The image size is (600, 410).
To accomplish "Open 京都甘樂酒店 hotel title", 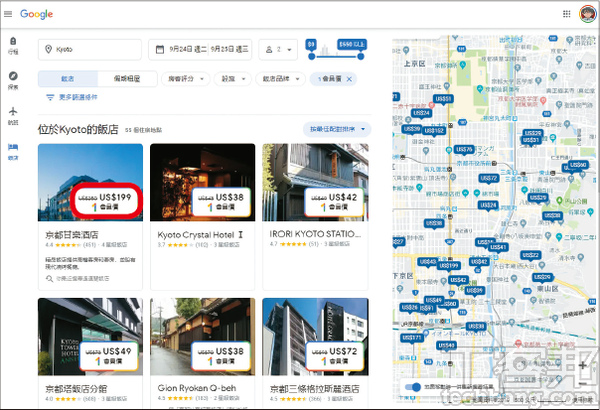I will click(x=72, y=235).
